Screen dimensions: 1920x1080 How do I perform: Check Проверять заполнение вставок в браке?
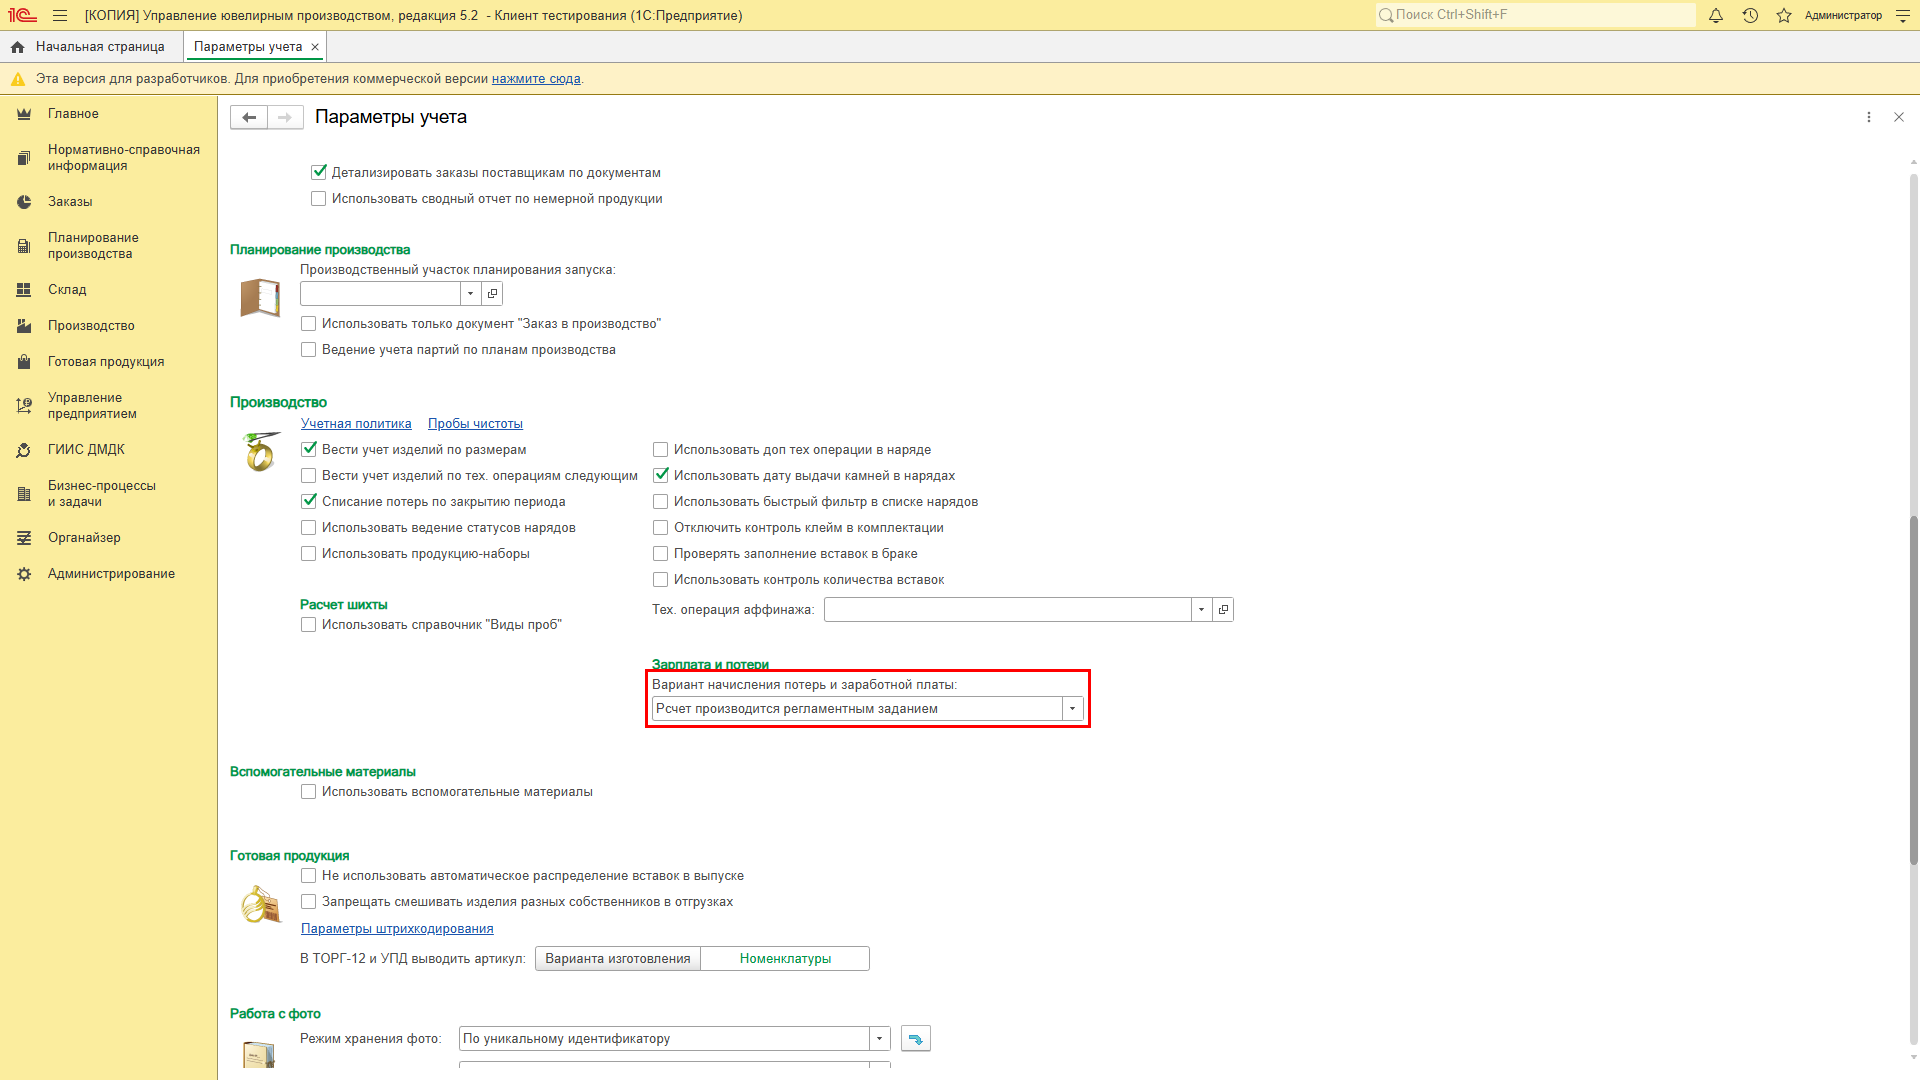coord(661,553)
